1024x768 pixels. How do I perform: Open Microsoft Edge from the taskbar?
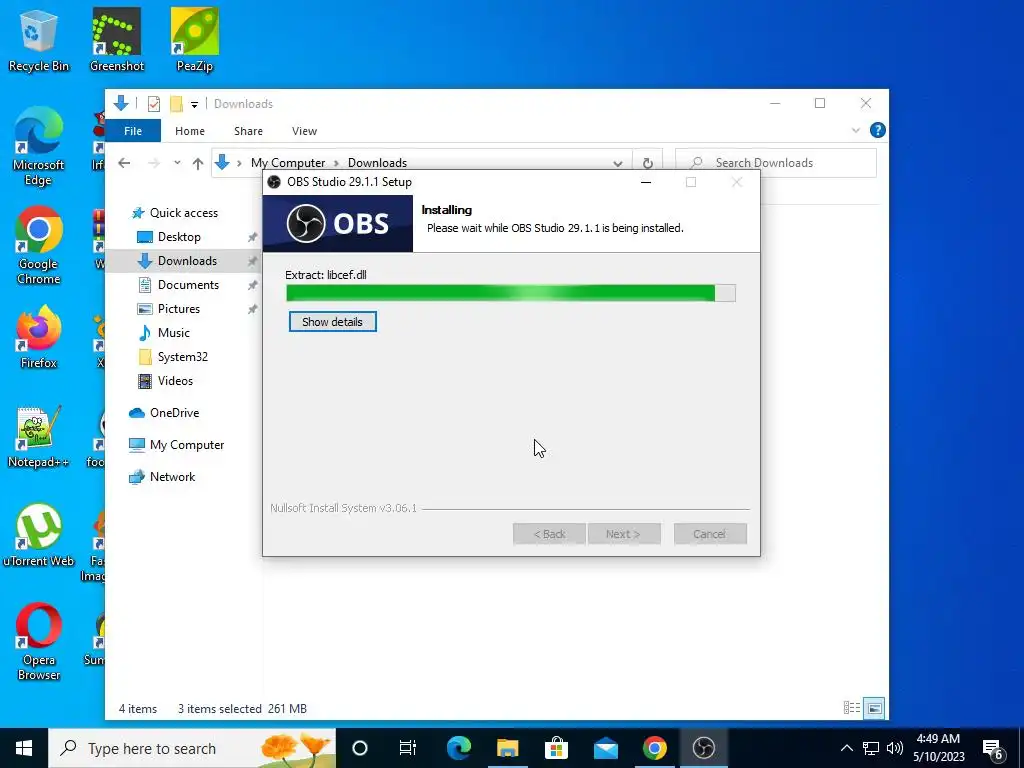458,748
